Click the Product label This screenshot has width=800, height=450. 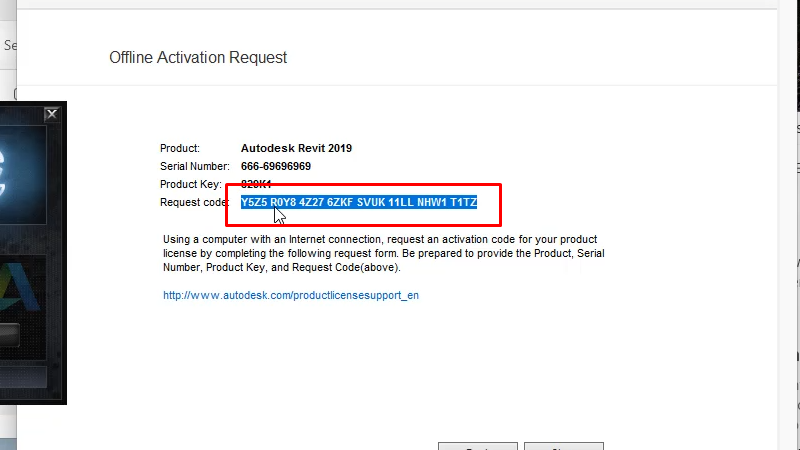180,148
